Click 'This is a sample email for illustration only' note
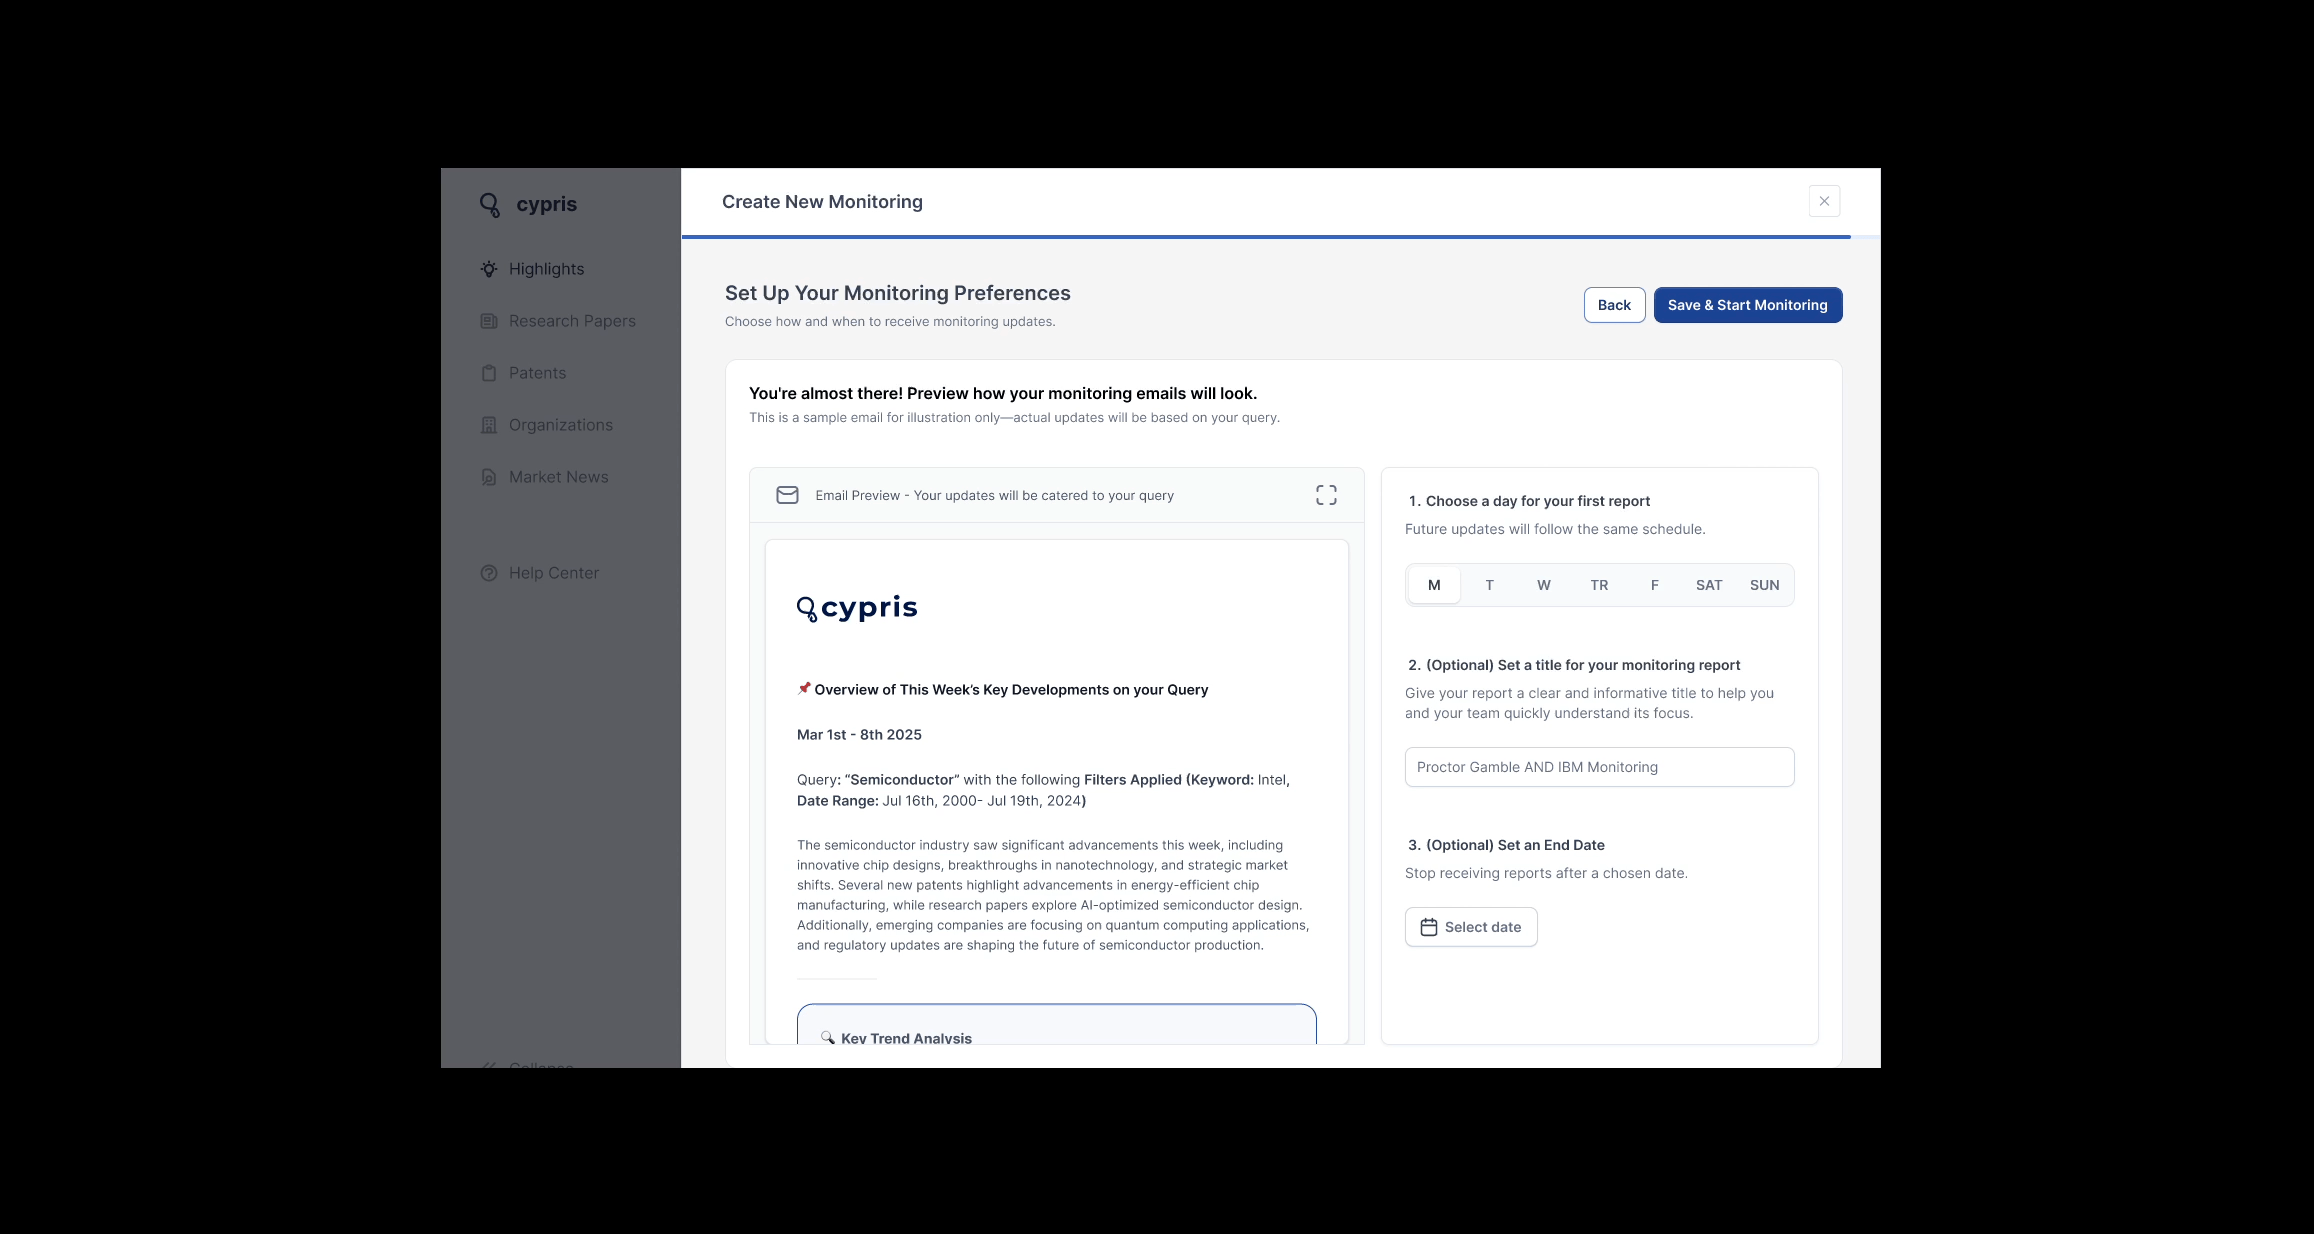 click(1014, 417)
